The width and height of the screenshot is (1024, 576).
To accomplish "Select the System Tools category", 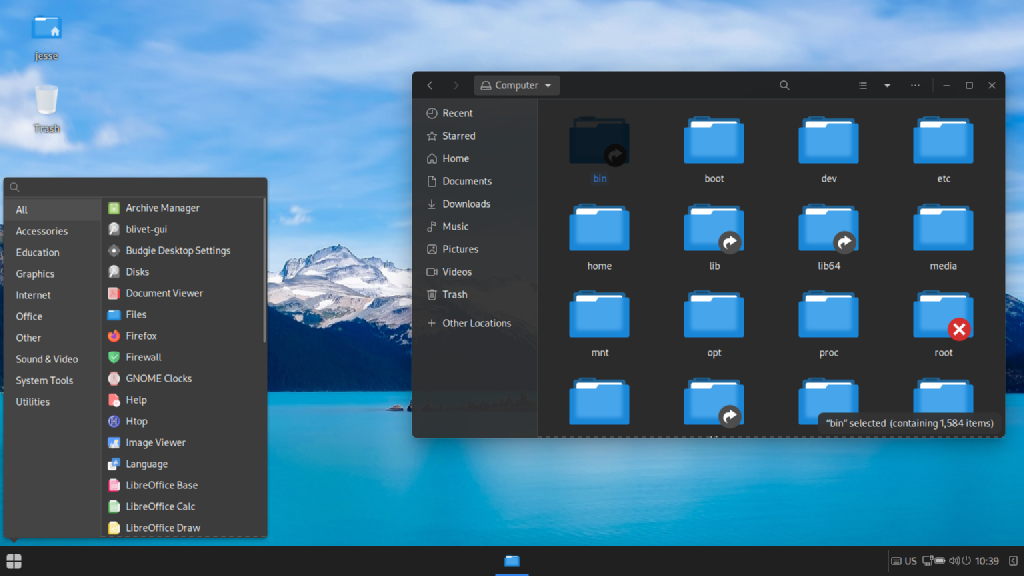I will coord(45,380).
